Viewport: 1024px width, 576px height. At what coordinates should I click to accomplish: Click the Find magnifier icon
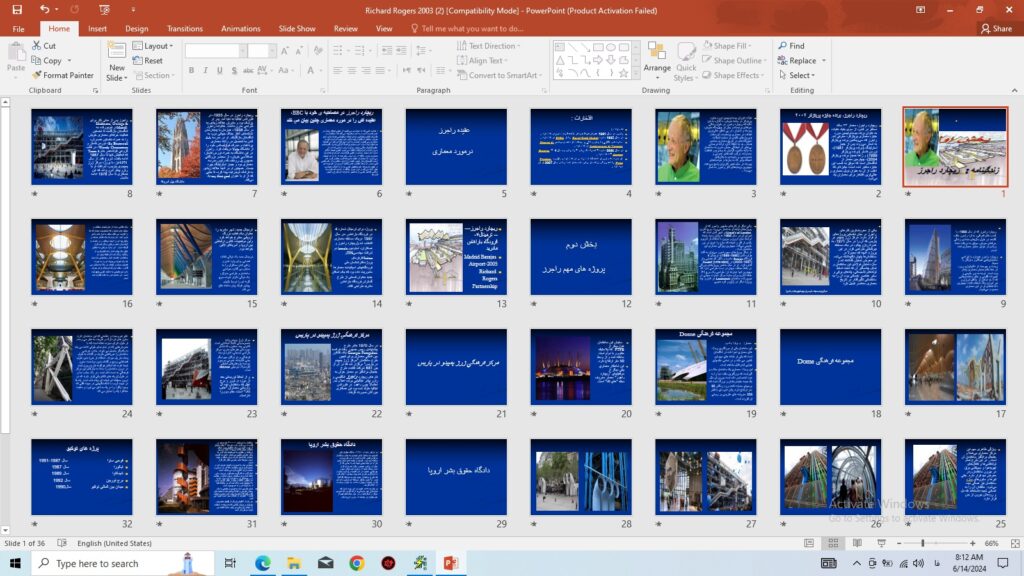tap(782, 46)
